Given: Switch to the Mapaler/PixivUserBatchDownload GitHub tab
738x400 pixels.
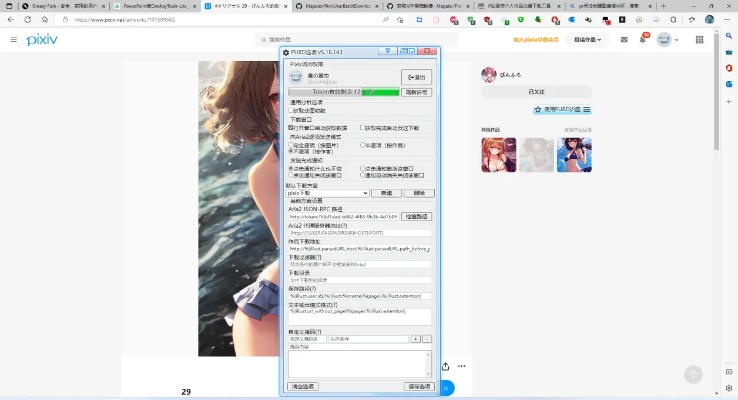Looking at the screenshot, I should (x=337, y=6).
